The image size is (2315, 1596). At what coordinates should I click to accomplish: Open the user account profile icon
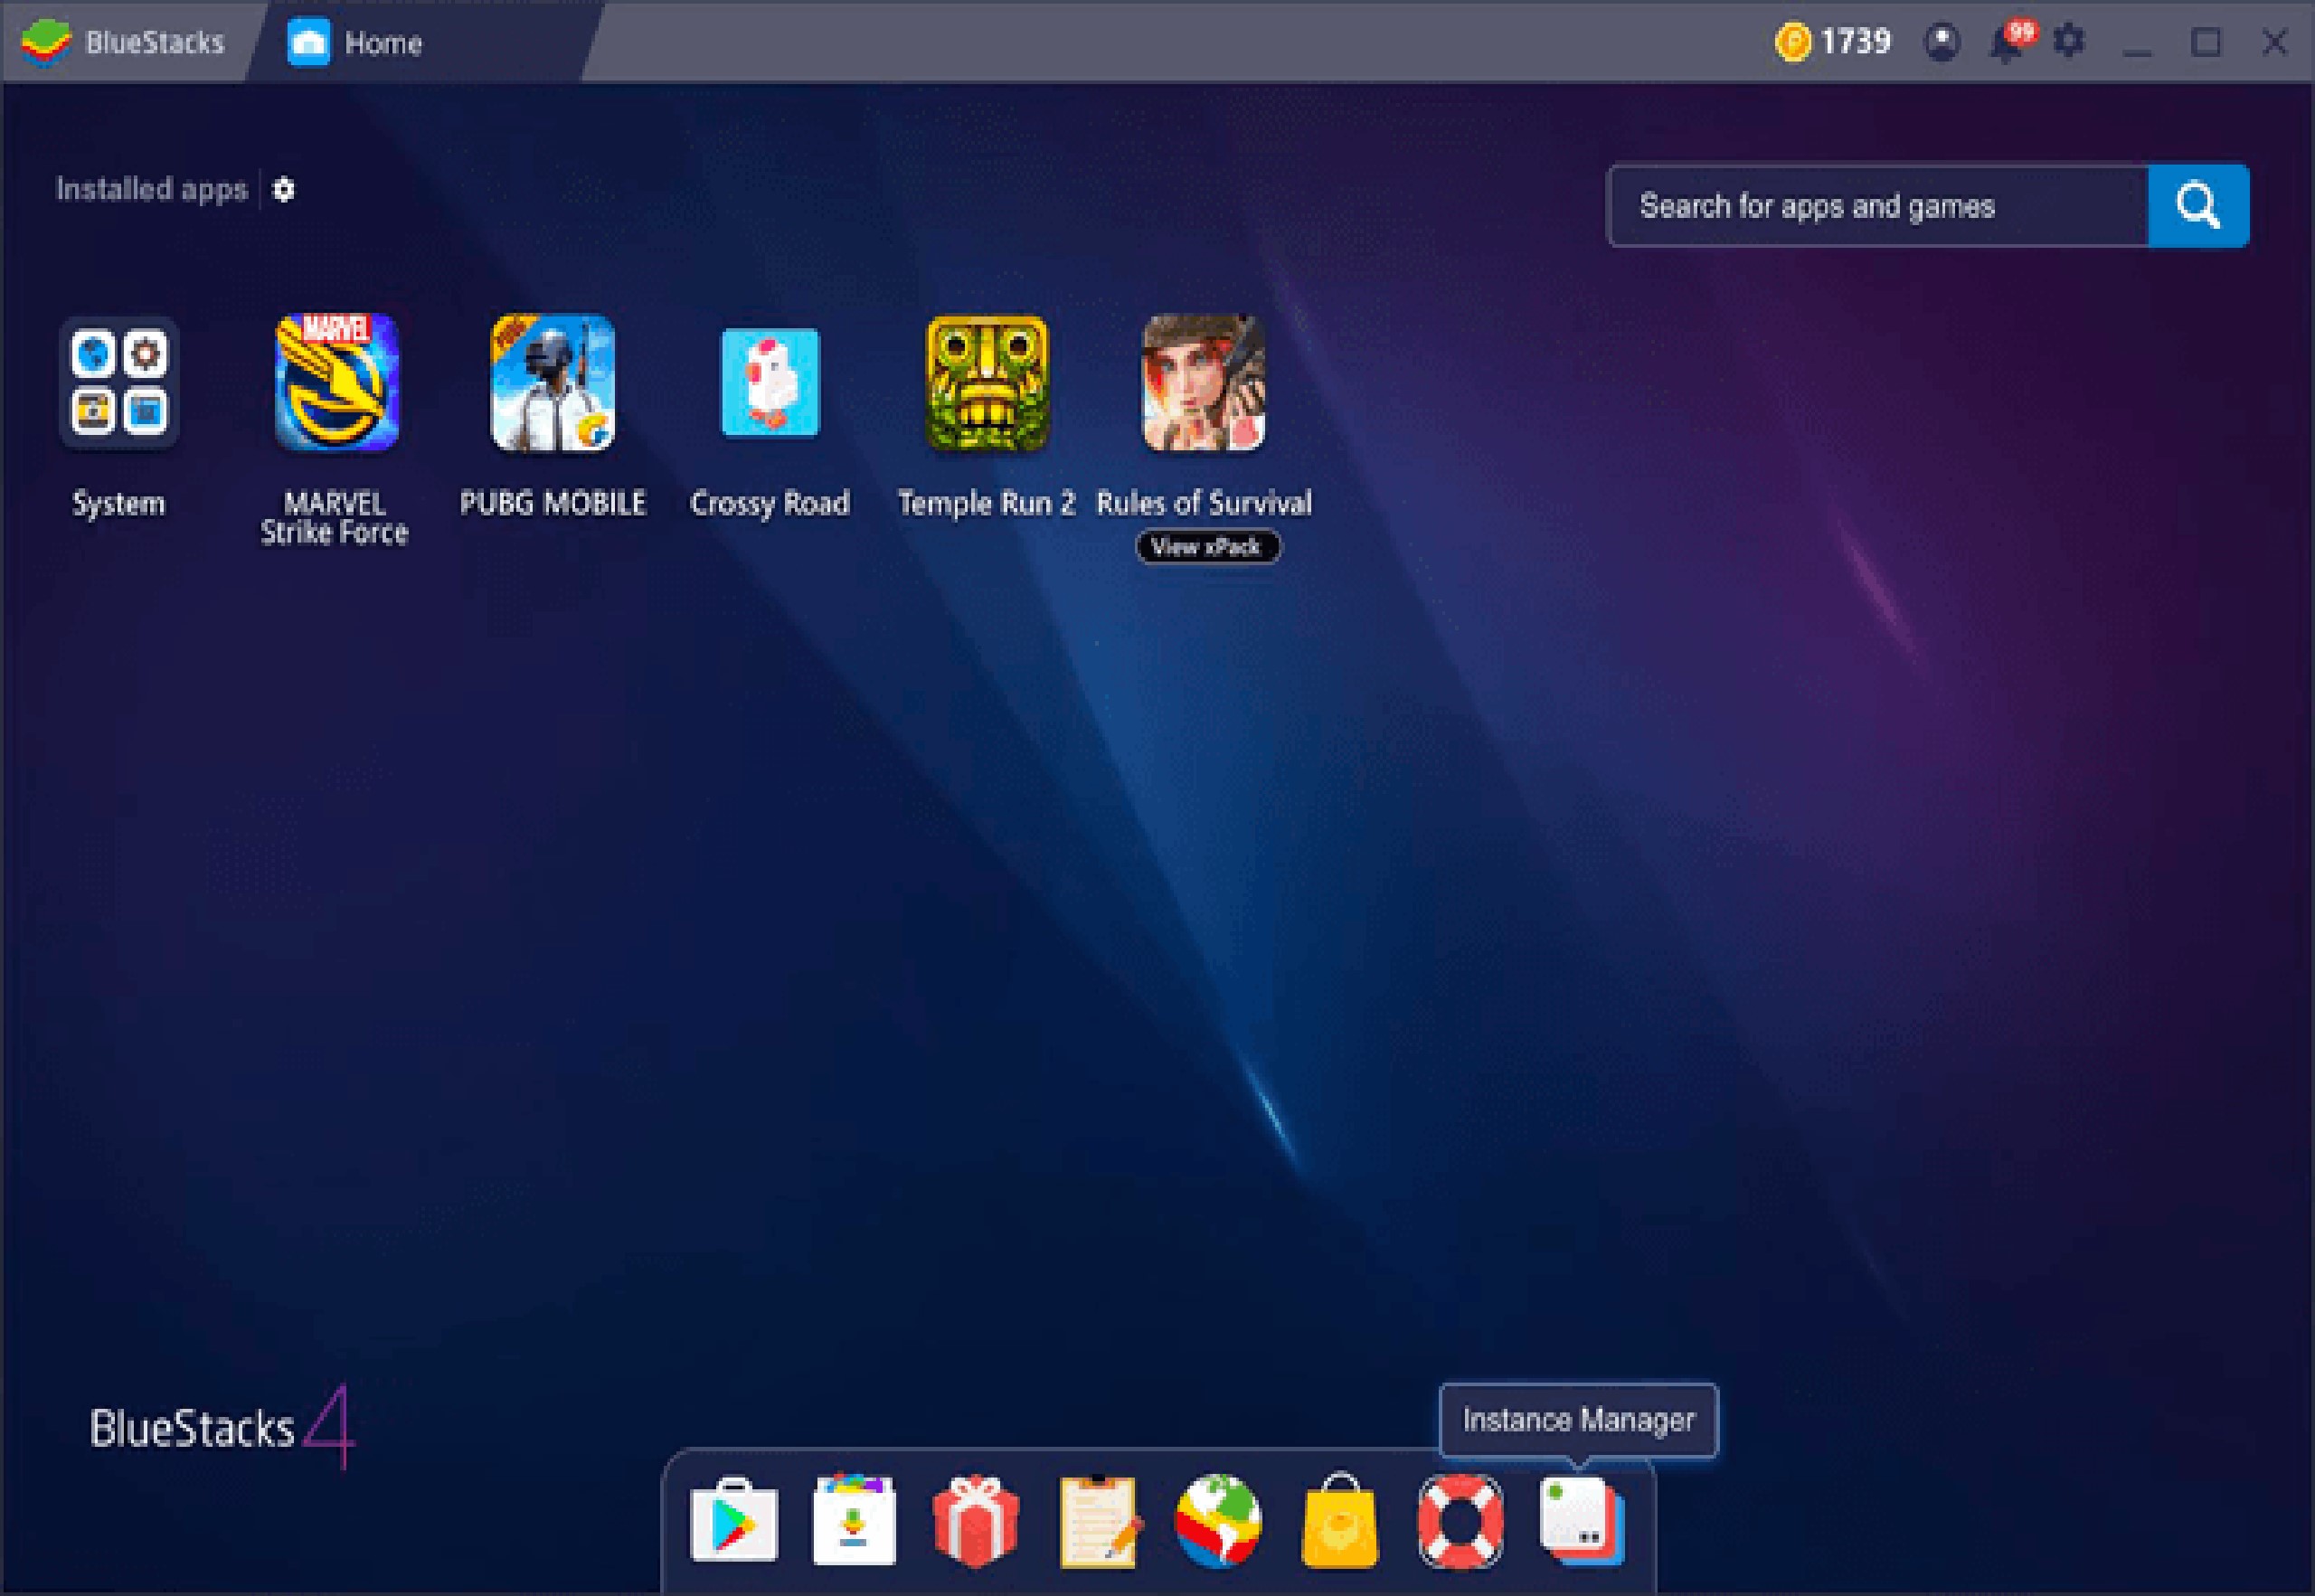tap(1942, 42)
